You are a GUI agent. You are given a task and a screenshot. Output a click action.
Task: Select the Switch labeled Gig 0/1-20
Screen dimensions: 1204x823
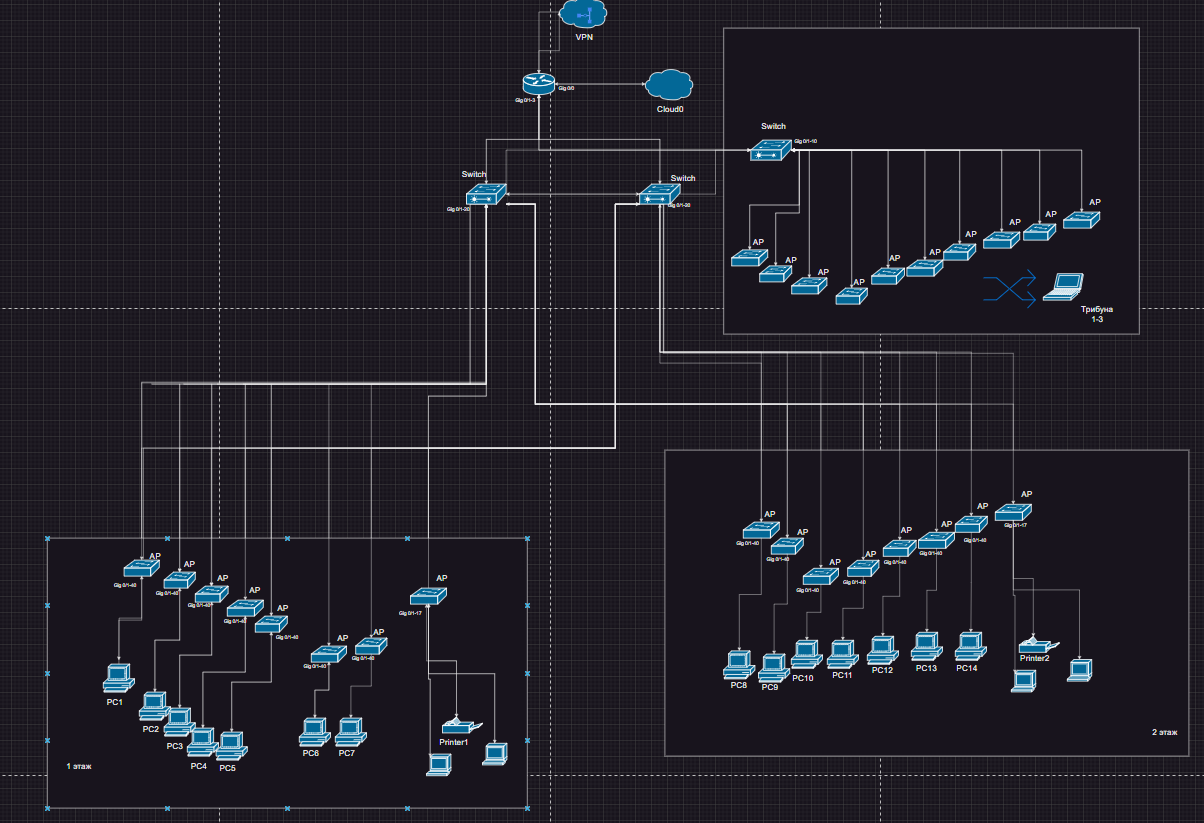coord(487,193)
